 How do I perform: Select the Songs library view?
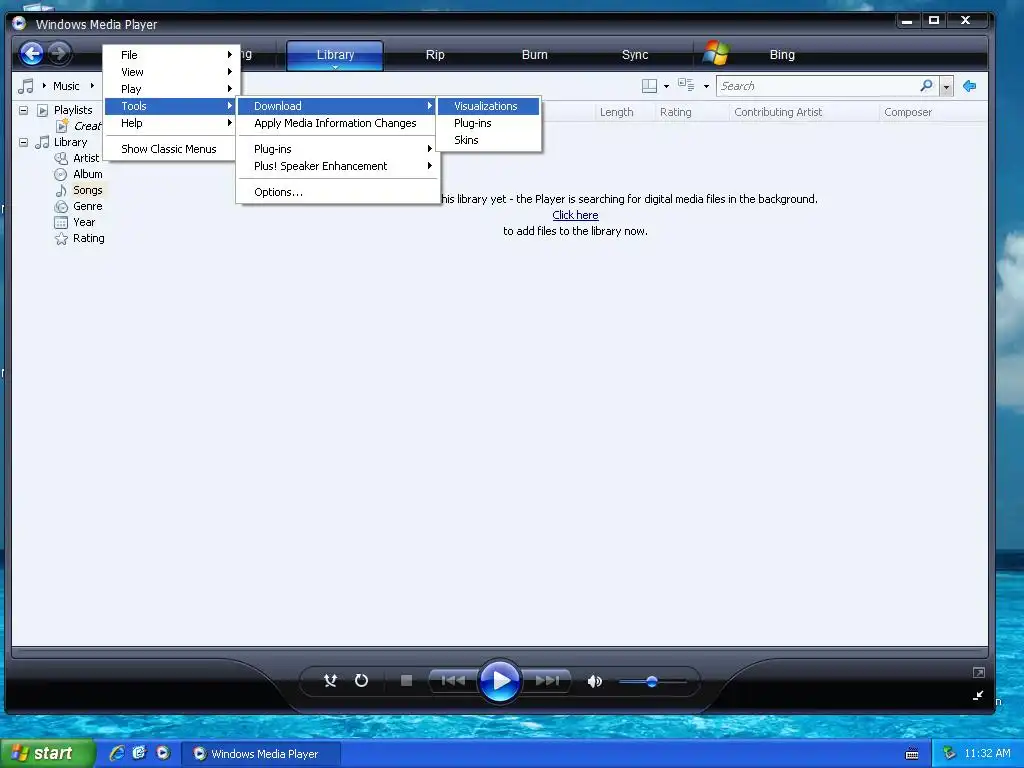[x=88, y=190]
